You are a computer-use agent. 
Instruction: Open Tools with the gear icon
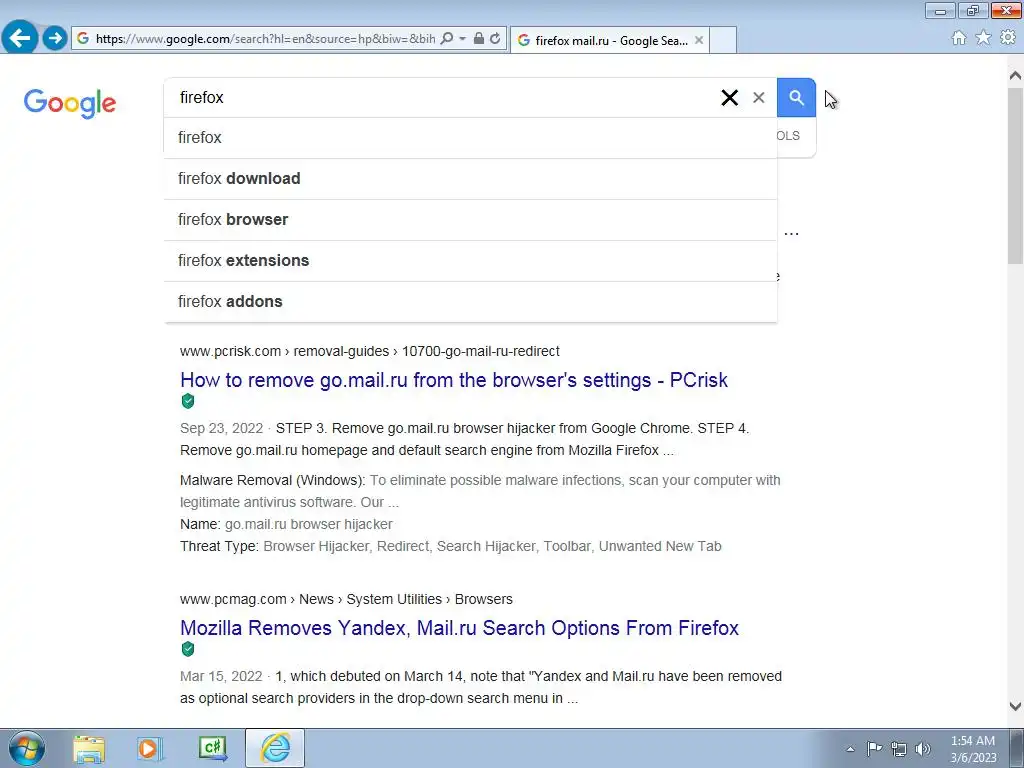1008,38
